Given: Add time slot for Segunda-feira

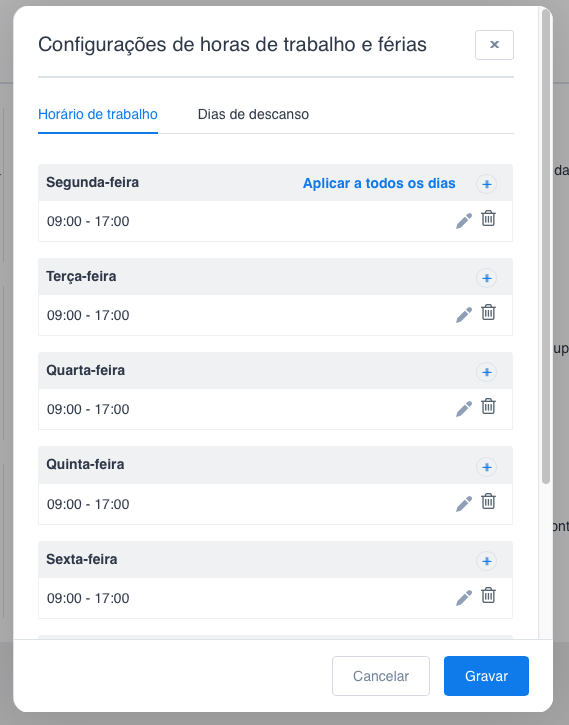Looking at the screenshot, I should (486, 184).
